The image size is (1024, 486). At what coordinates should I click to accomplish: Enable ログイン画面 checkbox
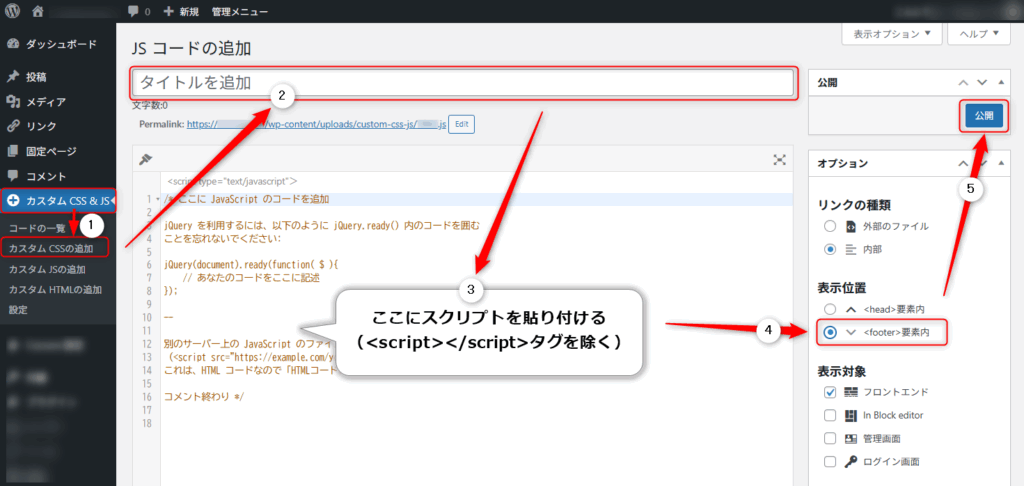click(830, 462)
